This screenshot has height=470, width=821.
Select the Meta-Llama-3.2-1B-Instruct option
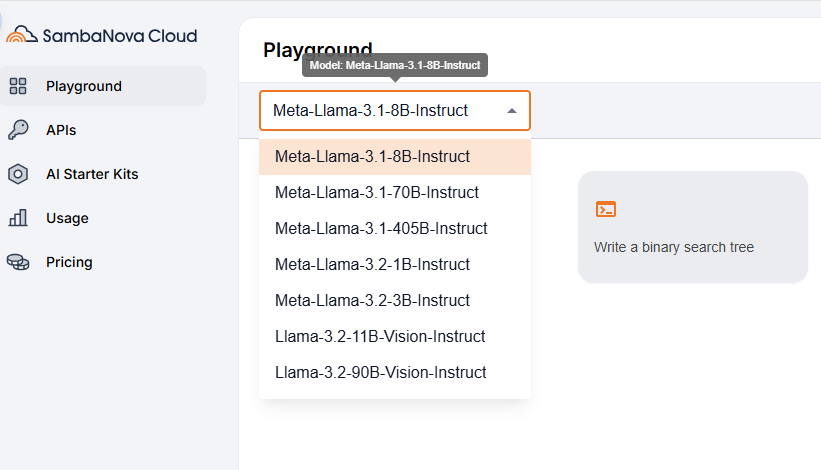372,265
